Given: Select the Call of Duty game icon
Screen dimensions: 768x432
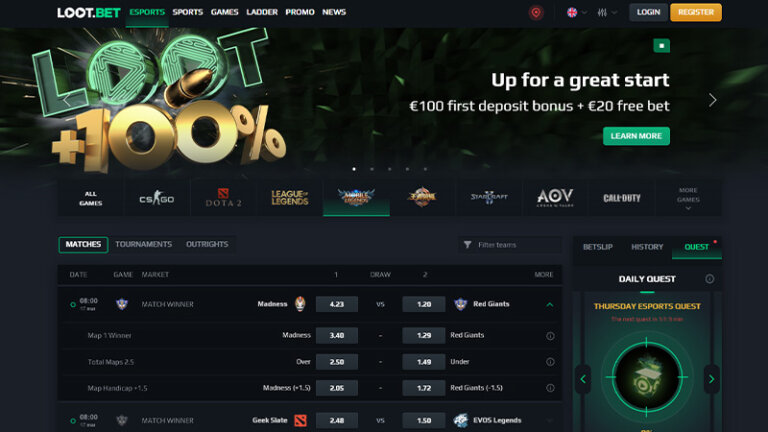Looking at the screenshot, I should tap(622, 198).
